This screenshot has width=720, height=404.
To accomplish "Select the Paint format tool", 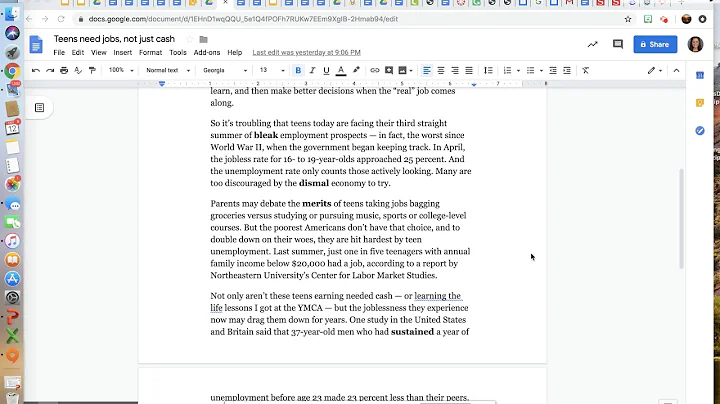I will point(92,70).
